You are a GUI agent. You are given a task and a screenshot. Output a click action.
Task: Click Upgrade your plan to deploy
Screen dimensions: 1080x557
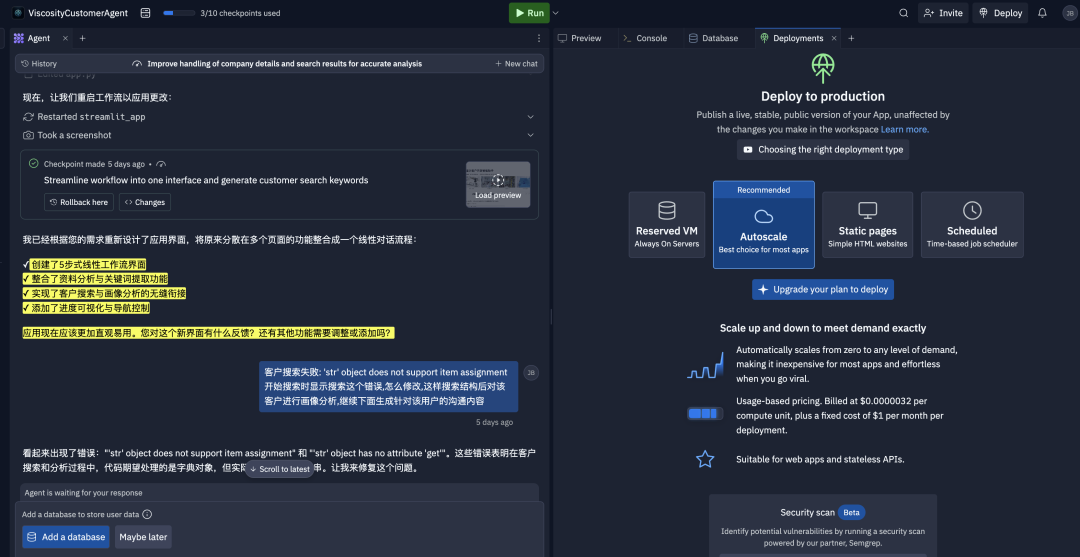(x=822, y=289)
